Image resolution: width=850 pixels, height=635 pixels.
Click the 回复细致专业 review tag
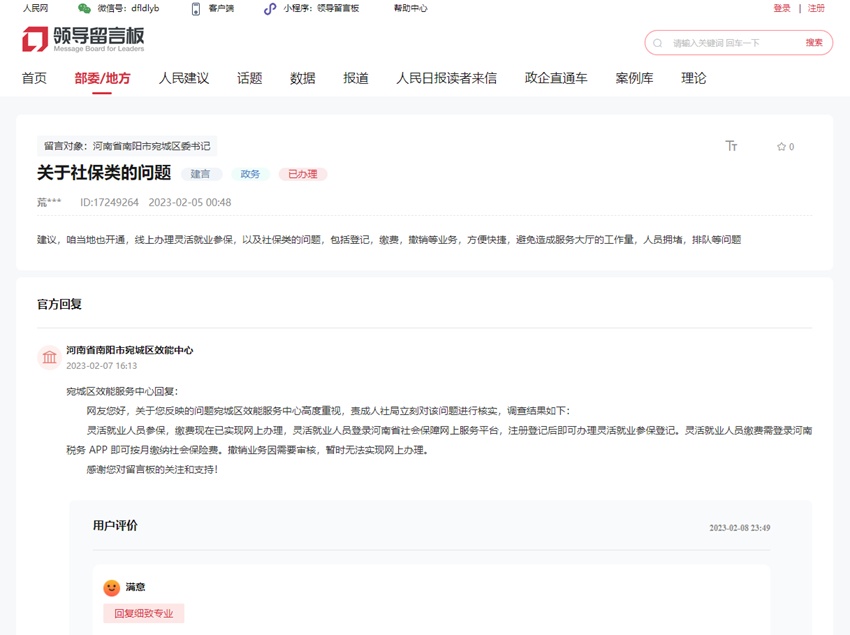[x=144, y=613]
